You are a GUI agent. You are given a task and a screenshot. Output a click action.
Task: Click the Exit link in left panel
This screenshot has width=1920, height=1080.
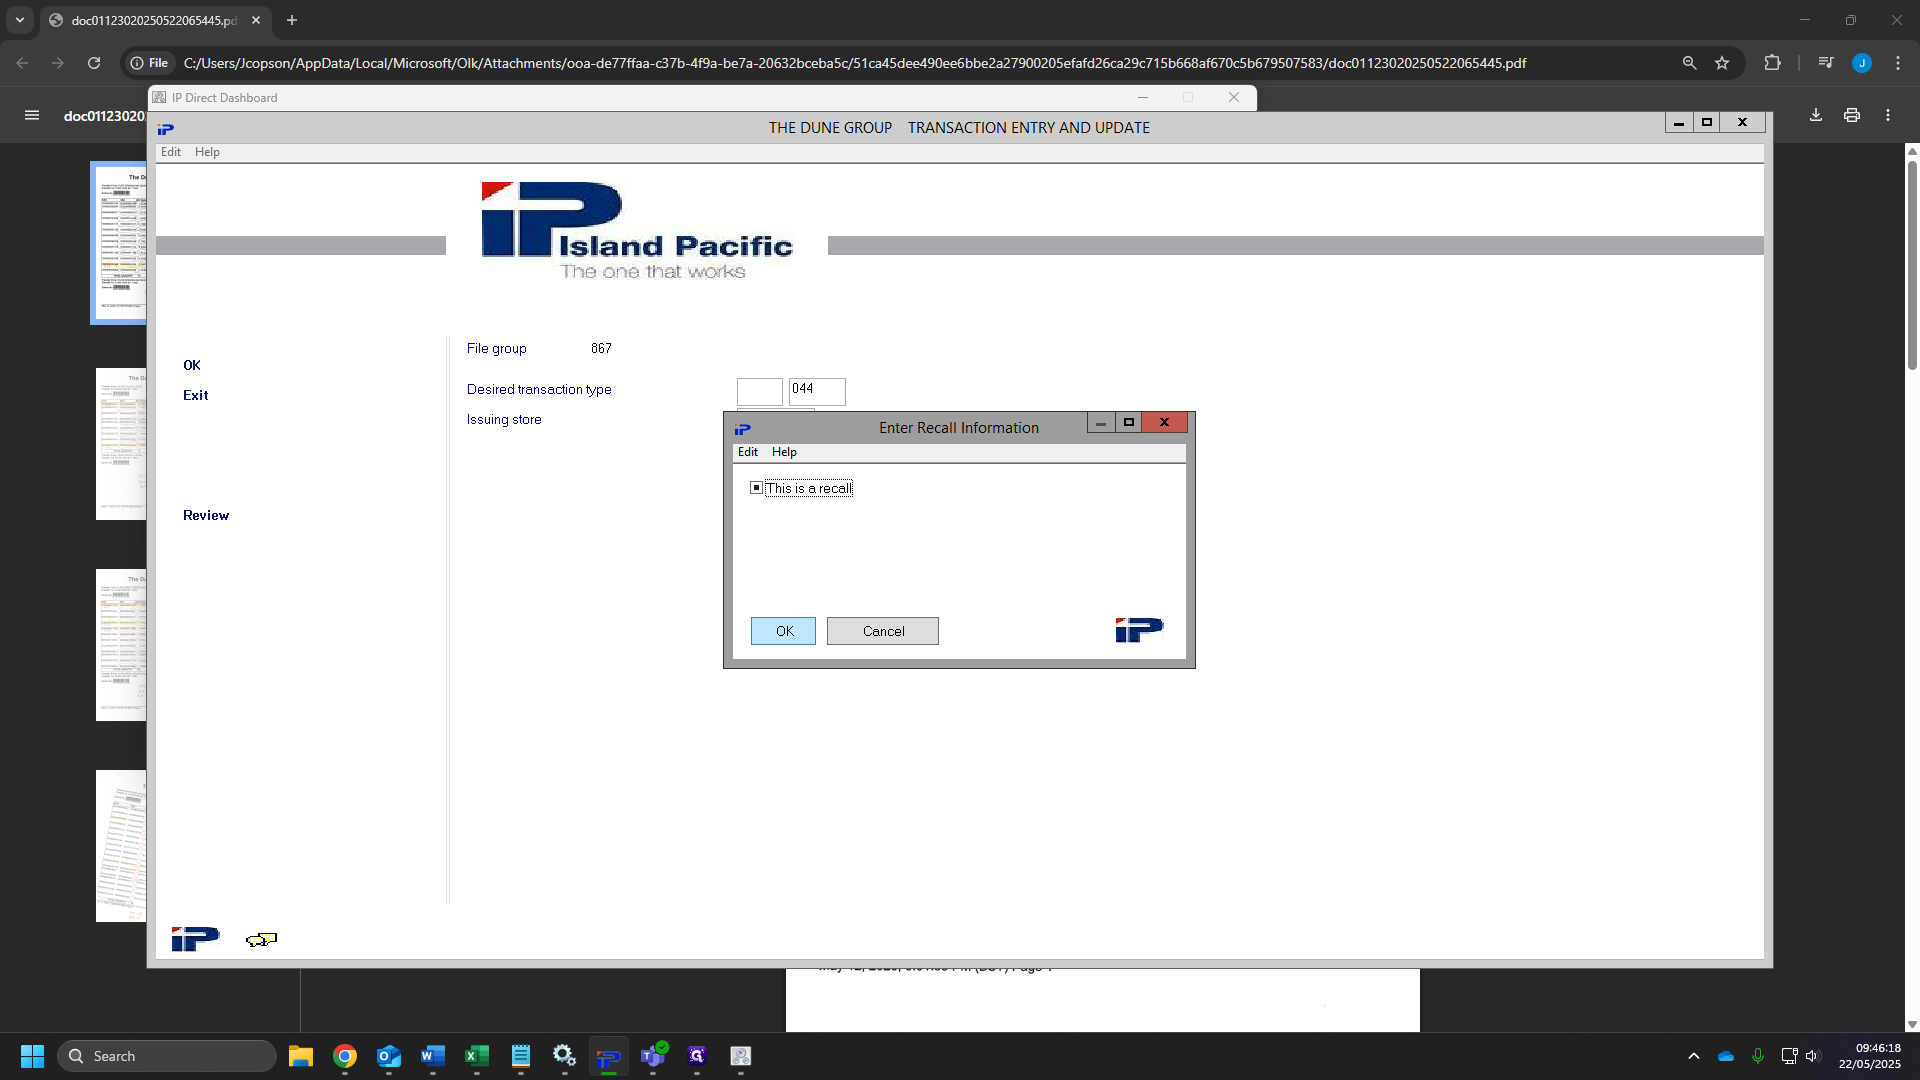196,395
